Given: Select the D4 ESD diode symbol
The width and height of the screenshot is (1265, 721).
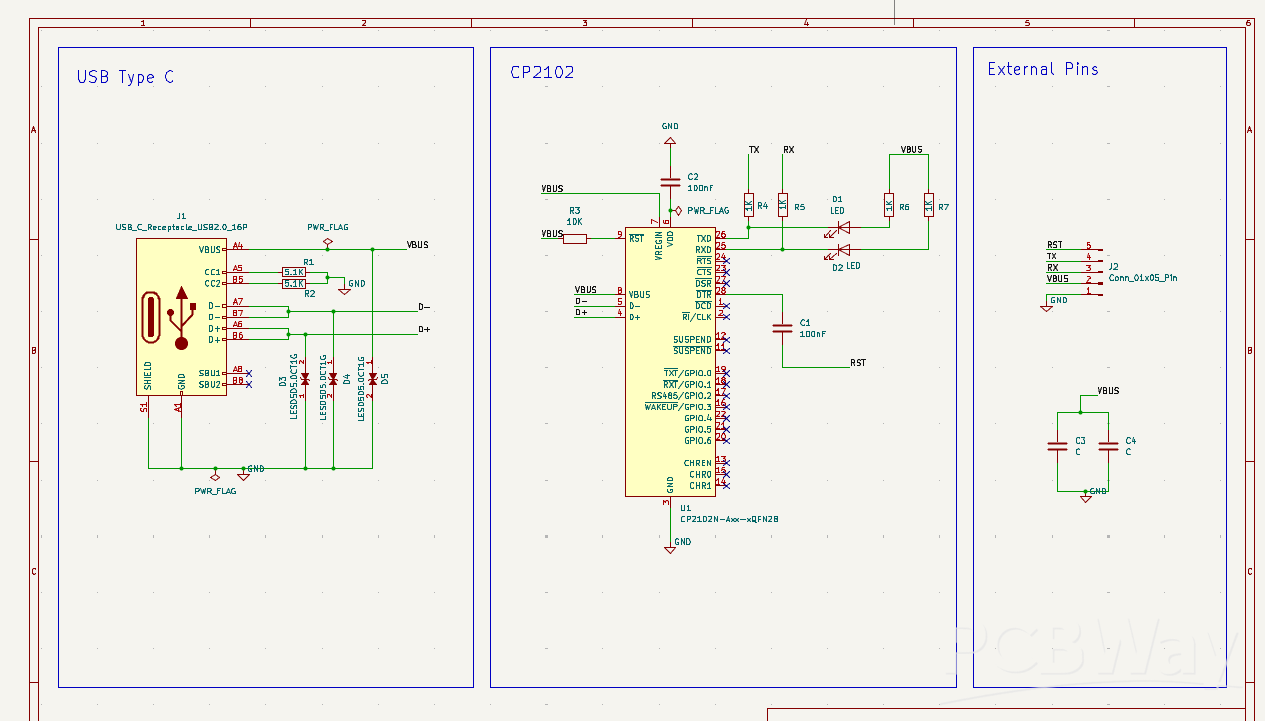Looking at the screenshot, I should (x=333, y=379).
